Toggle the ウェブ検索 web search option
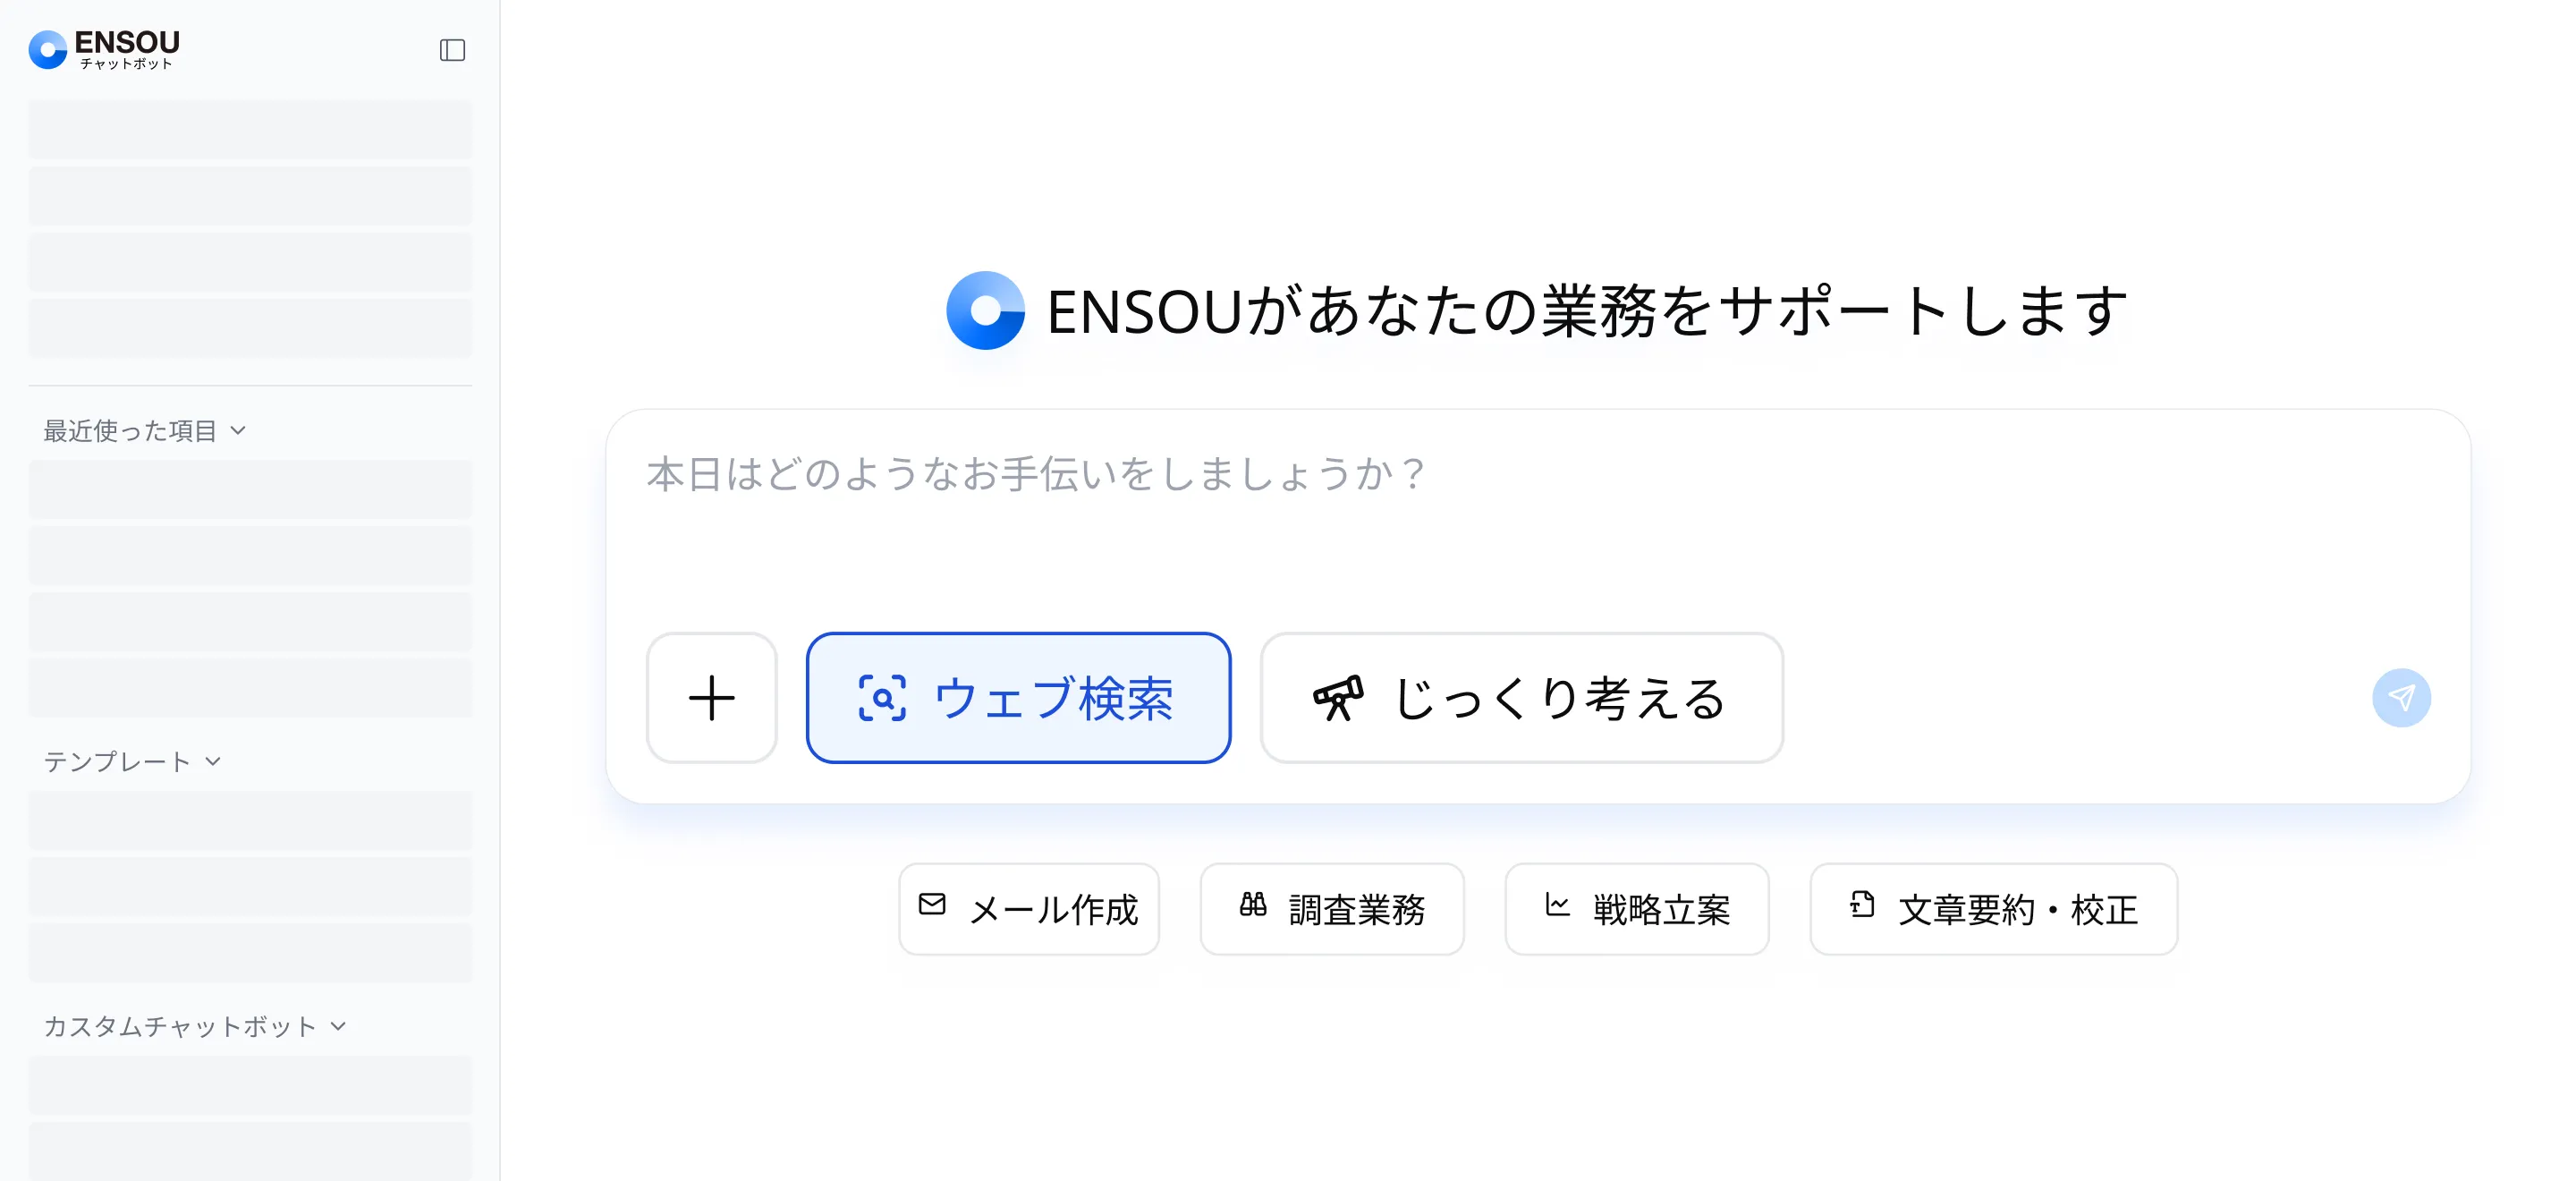This screenshot has height=1181, width=2576. point(1018,698)
